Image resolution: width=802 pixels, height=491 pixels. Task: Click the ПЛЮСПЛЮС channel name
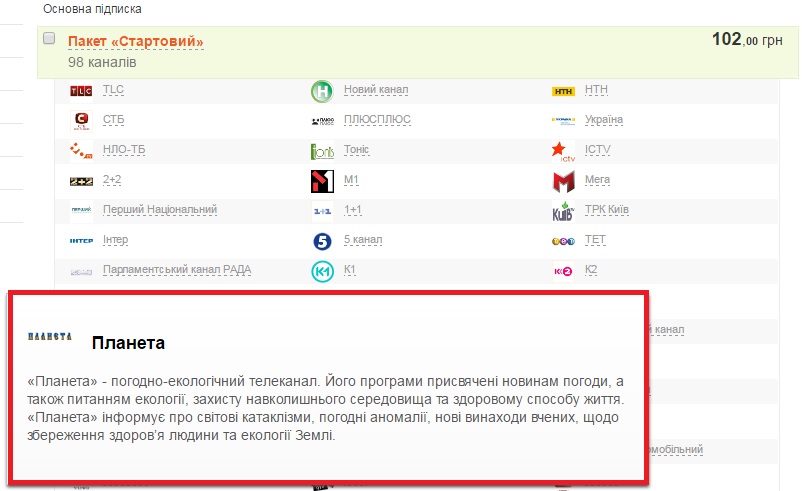click(377, 120)
